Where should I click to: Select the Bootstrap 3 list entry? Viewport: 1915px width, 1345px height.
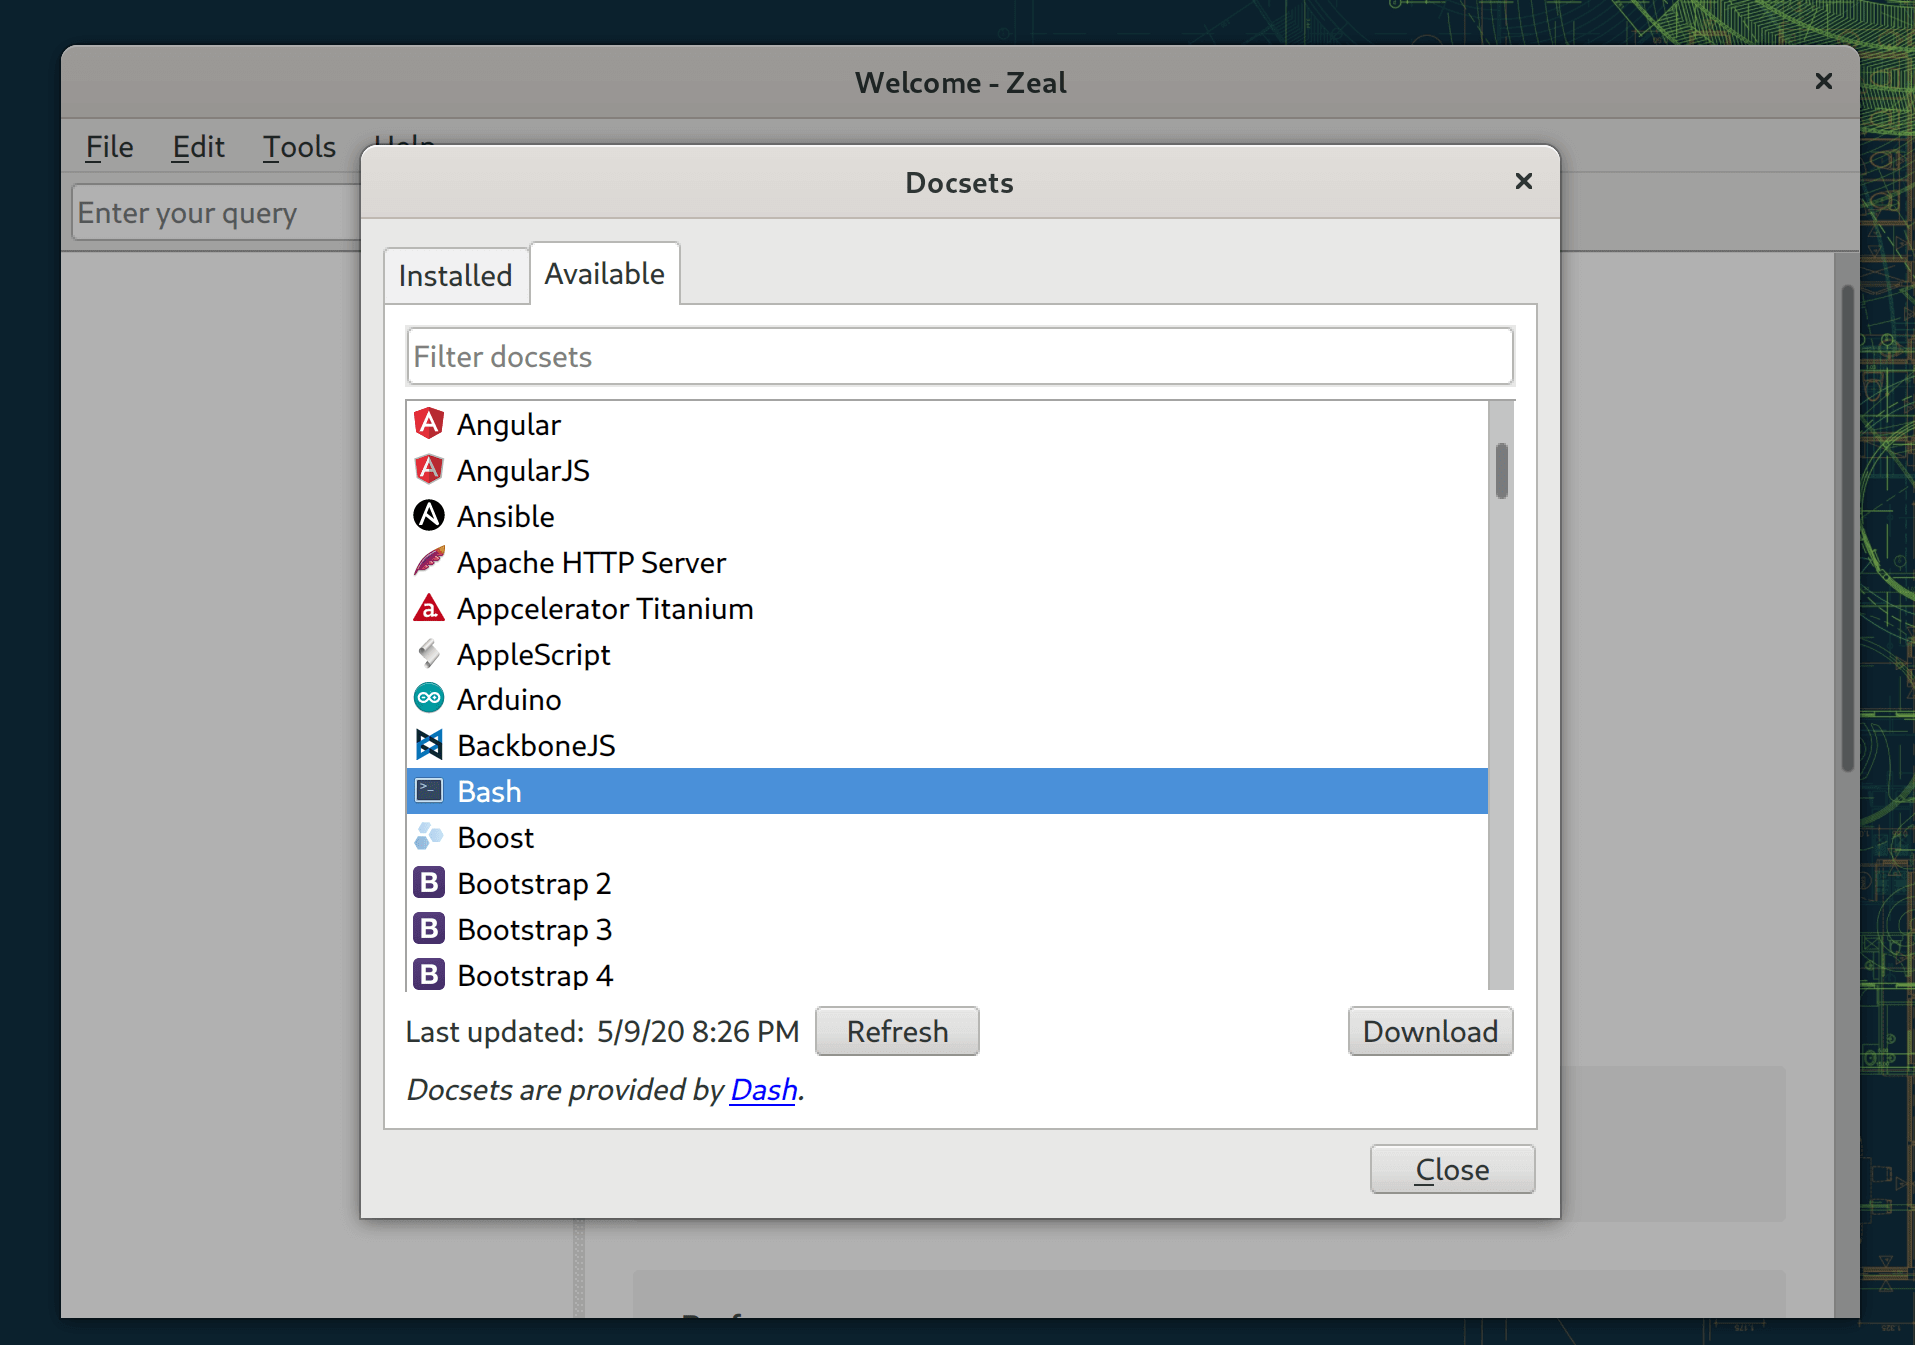(x=947, y=929)
